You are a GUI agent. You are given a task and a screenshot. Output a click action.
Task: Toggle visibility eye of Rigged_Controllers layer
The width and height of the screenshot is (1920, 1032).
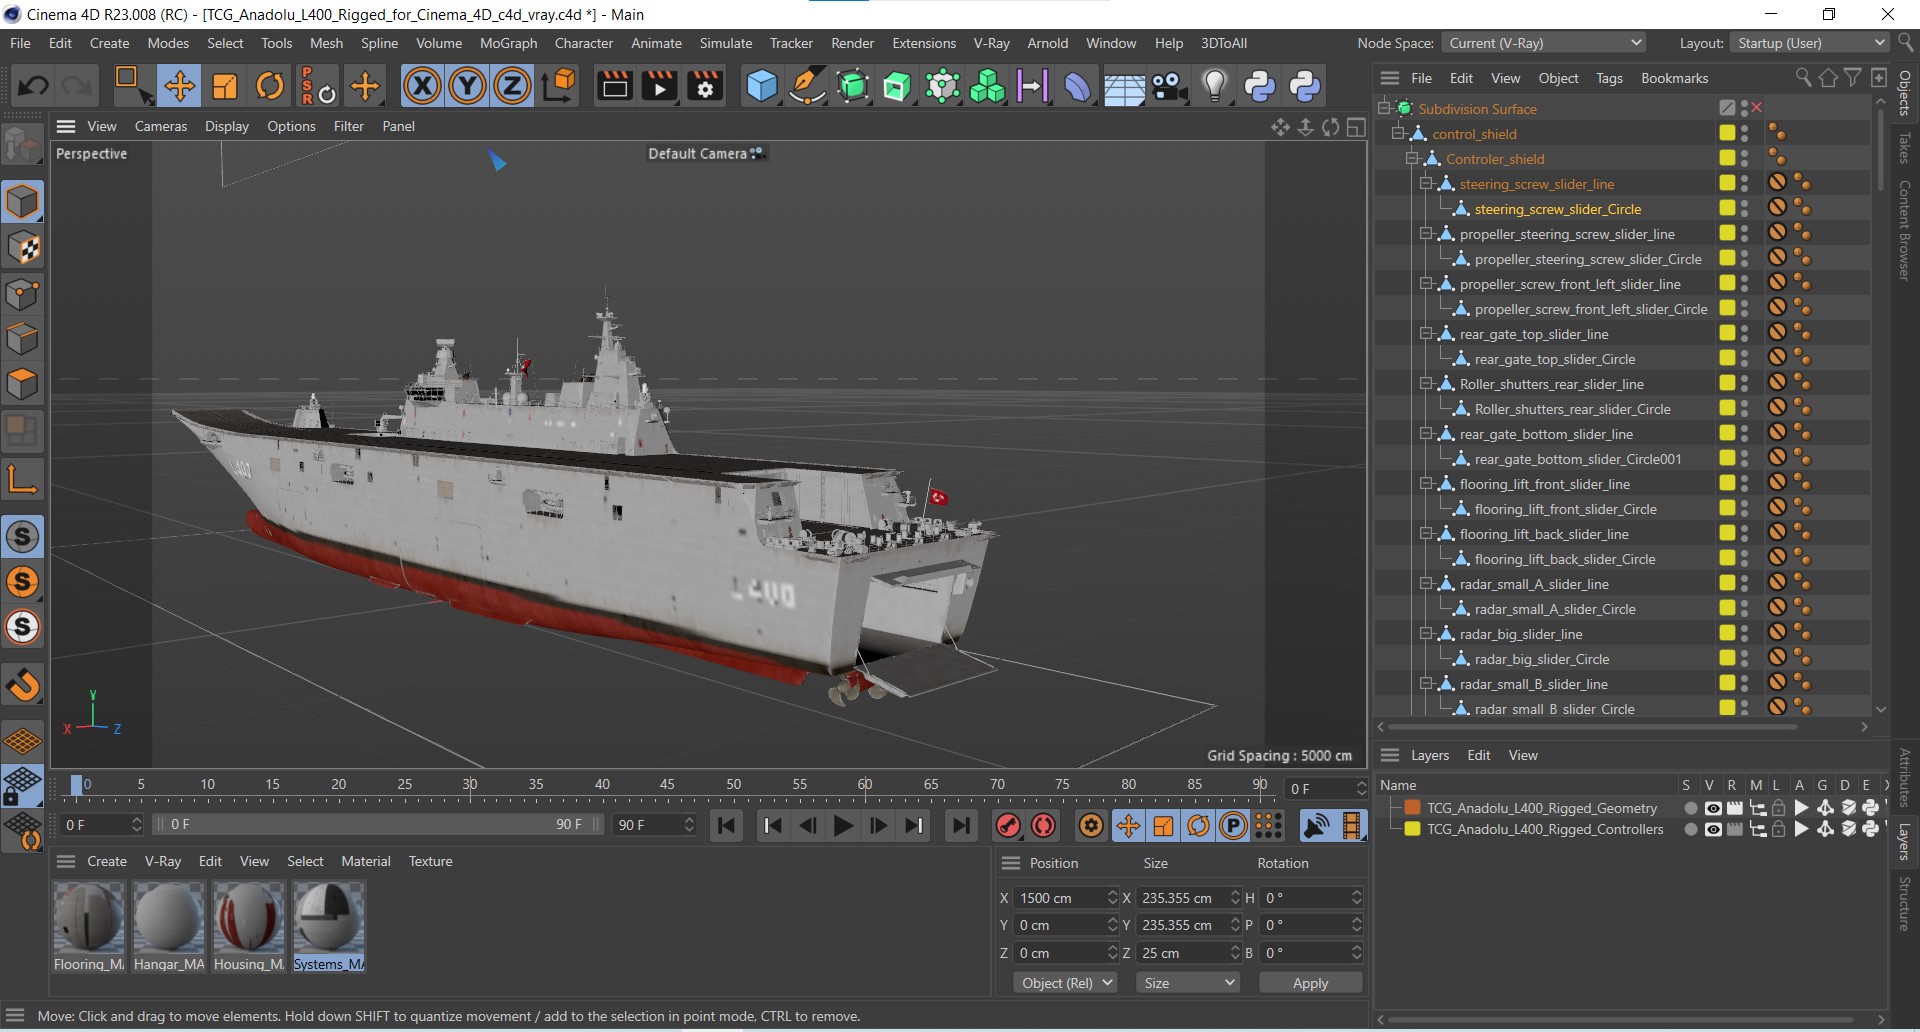[1712, 829]
